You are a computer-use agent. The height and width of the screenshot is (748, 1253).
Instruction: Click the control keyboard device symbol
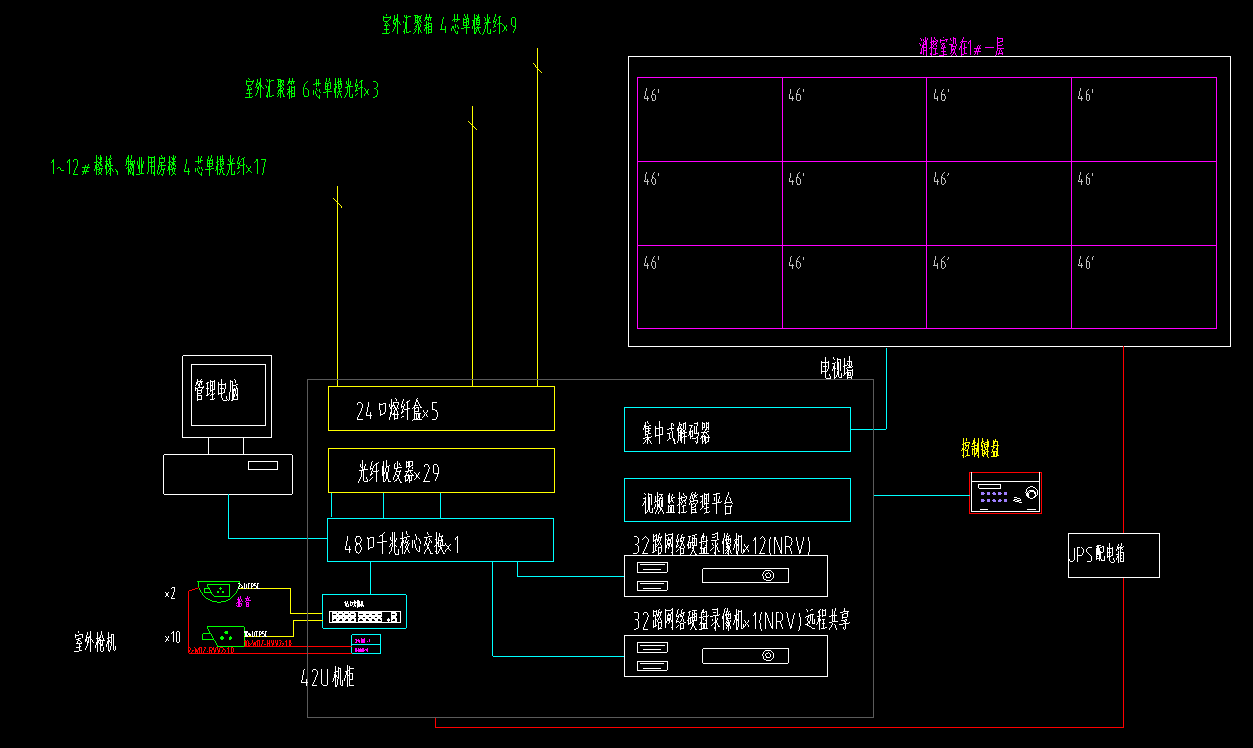[x=1005, y=494]
